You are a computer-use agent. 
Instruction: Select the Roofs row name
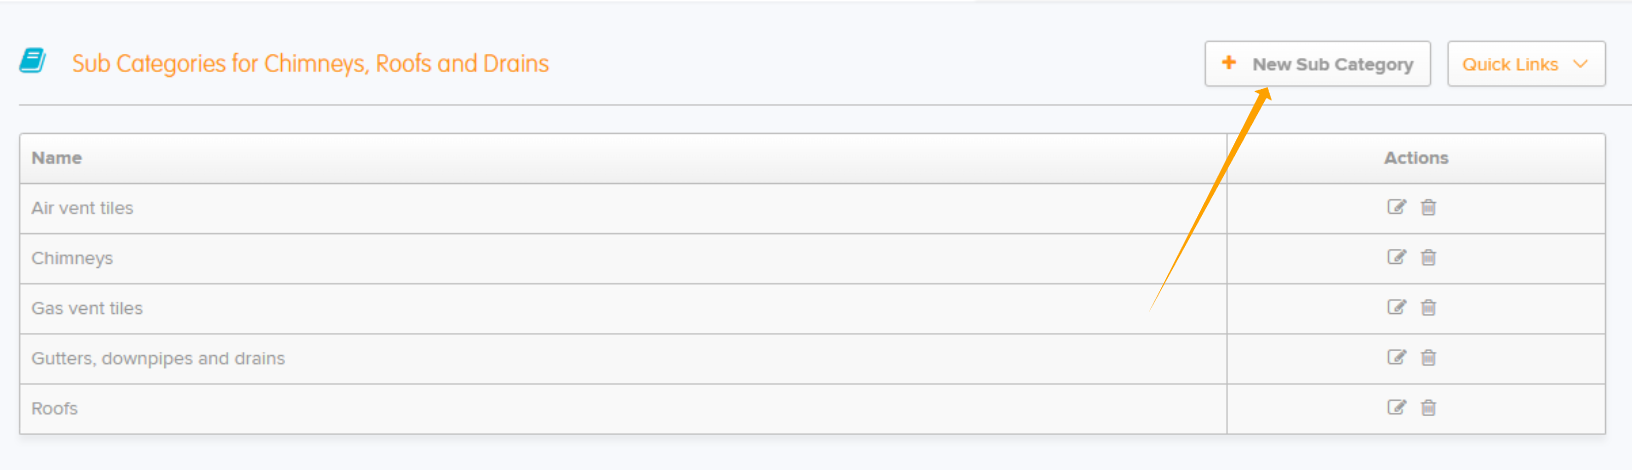(54, 408)
